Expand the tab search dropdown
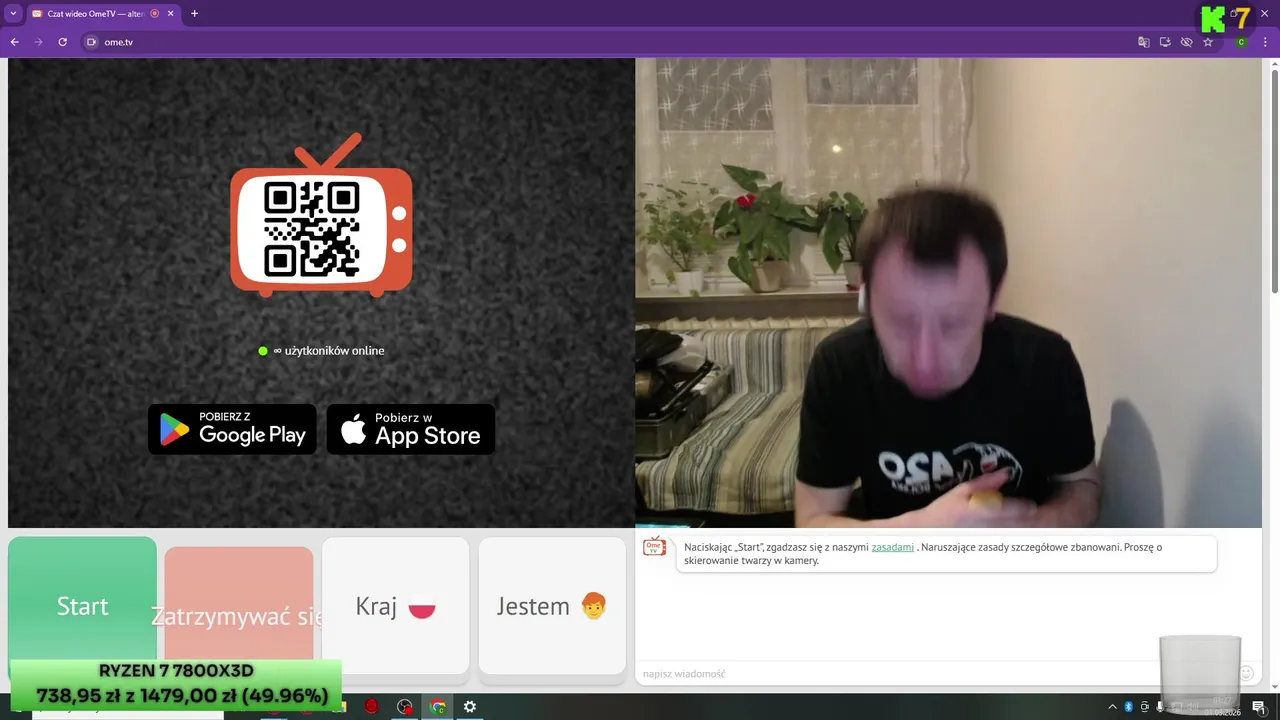The image size is (1280, 720). (13, 14)
